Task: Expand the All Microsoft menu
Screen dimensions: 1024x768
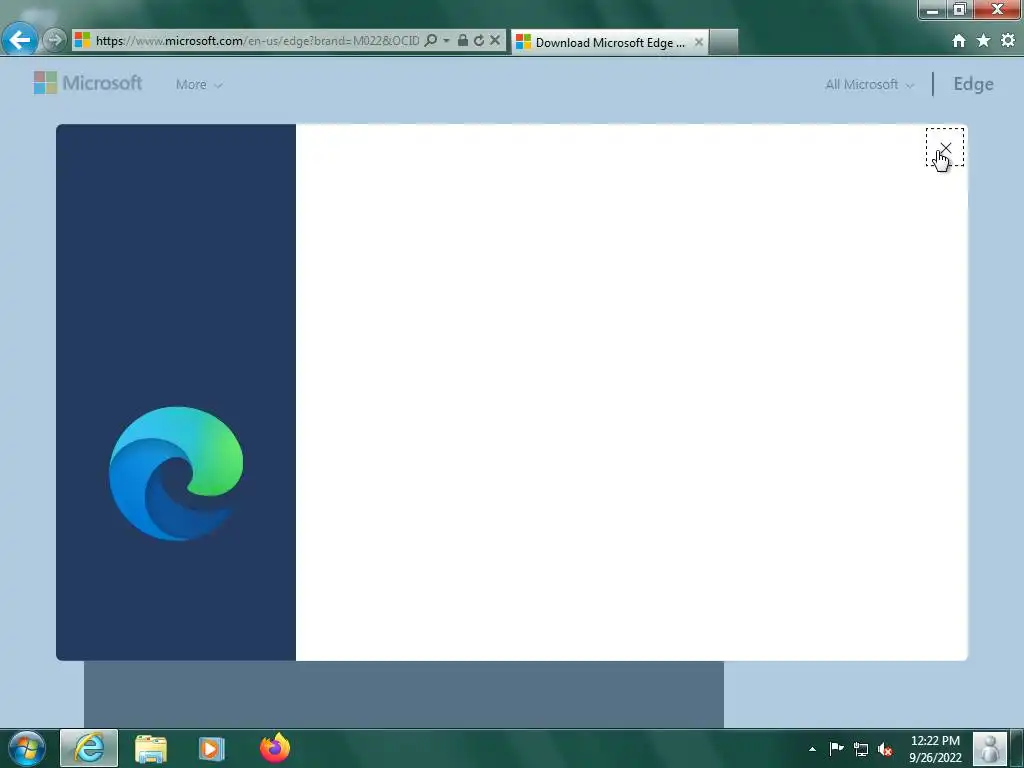Action: point(869,84)
